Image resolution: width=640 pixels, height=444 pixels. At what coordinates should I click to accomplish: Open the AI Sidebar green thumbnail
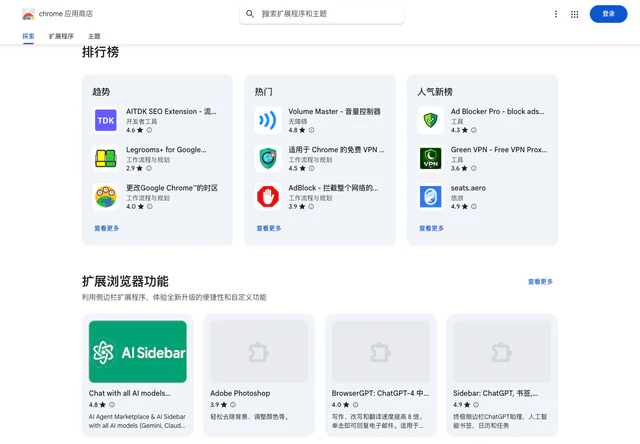pos(138,352)
